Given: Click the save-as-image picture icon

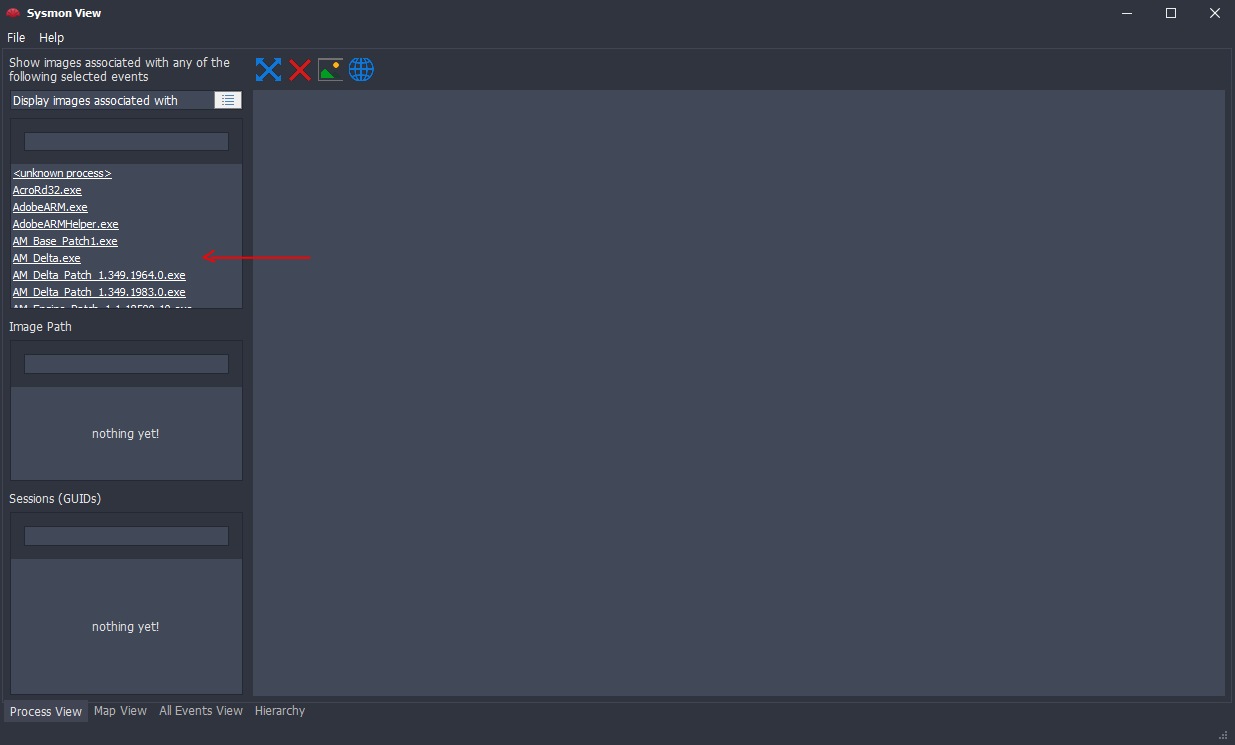Looking at the screenshot, I should (x=330, y=69).
